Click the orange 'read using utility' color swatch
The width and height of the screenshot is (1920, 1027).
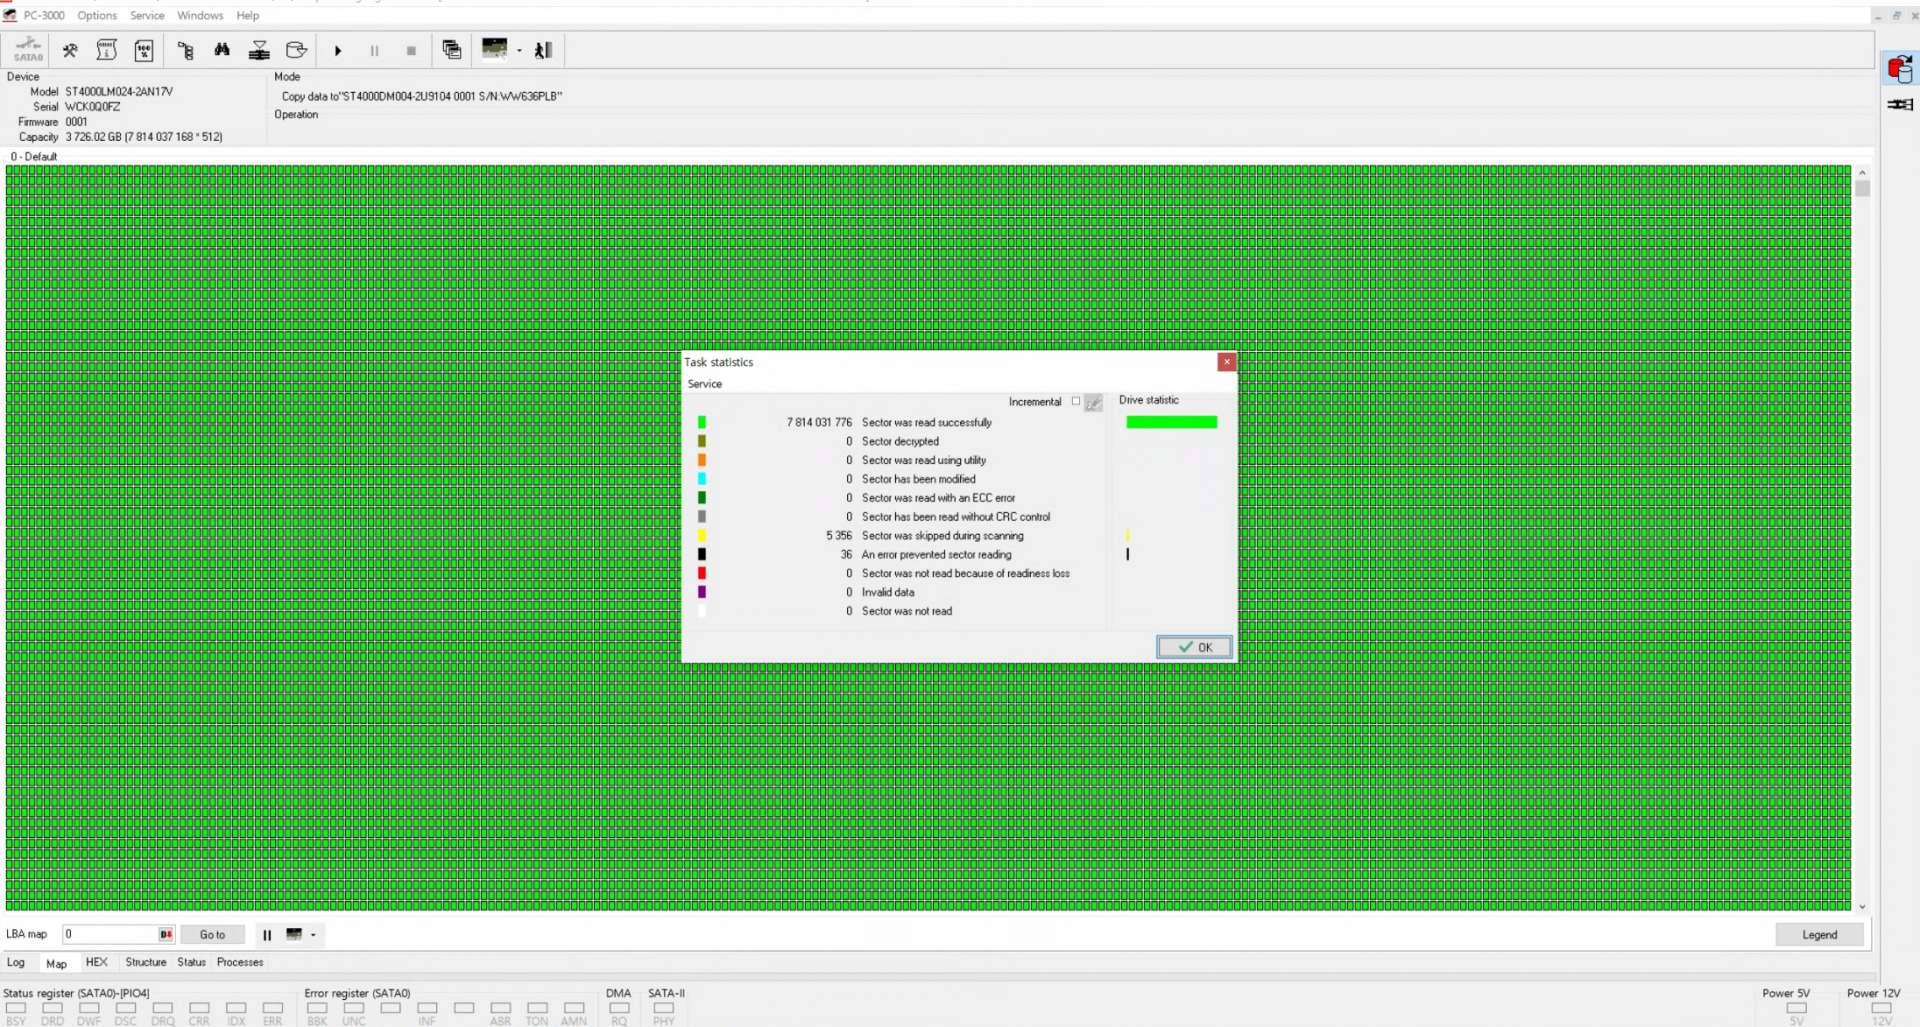702,460
